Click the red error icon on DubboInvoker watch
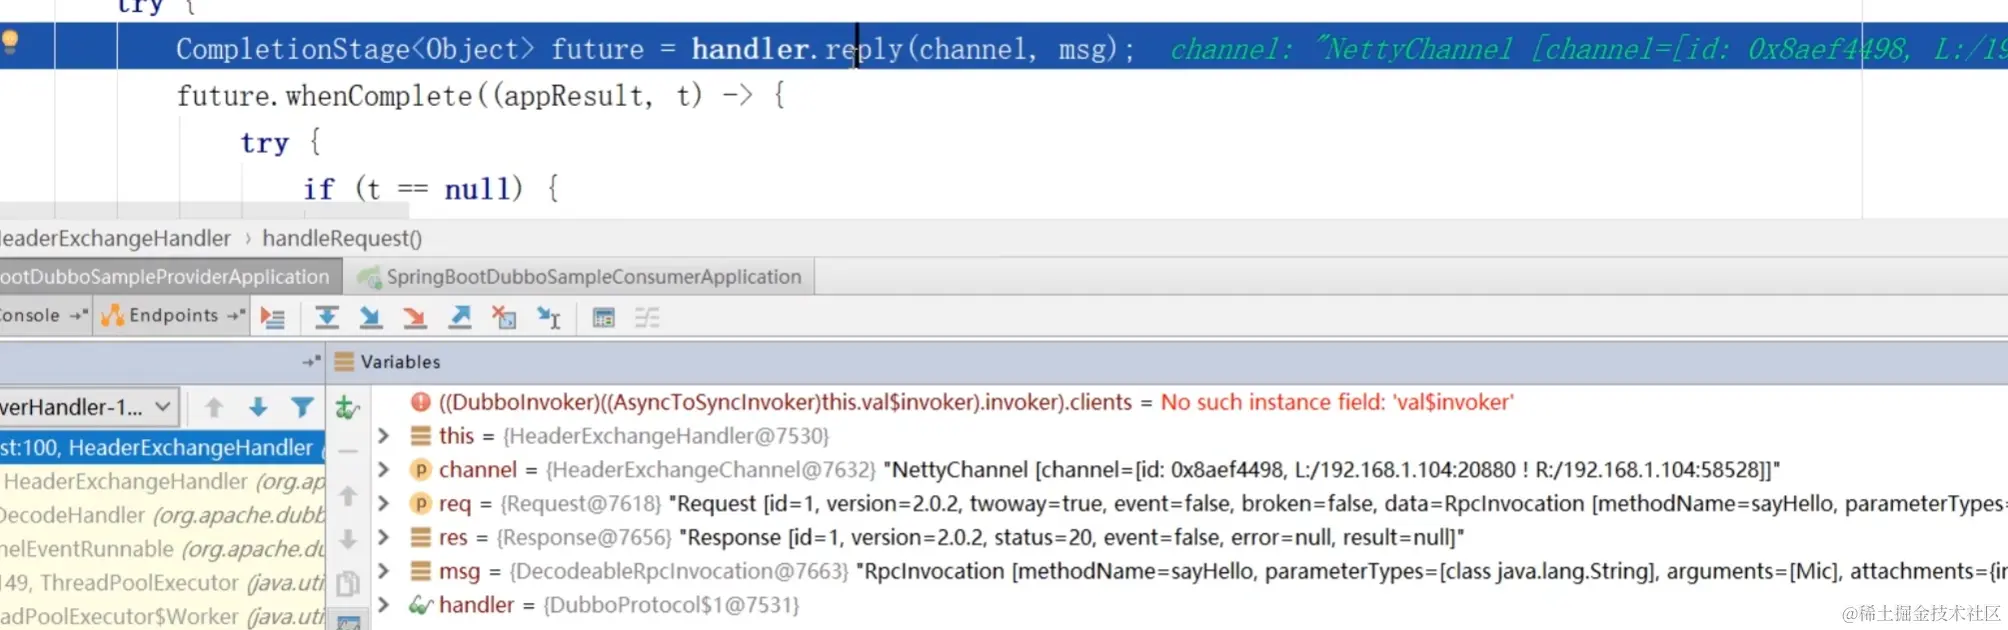Screen dimensions: 2008x630 [420, 402]
